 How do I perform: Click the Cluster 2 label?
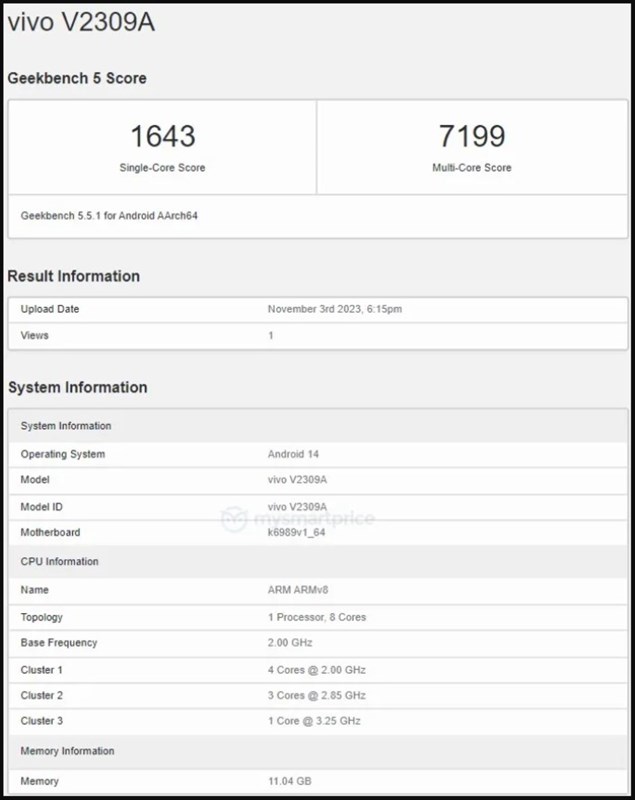pyautogui.click(x=41, y=695)
